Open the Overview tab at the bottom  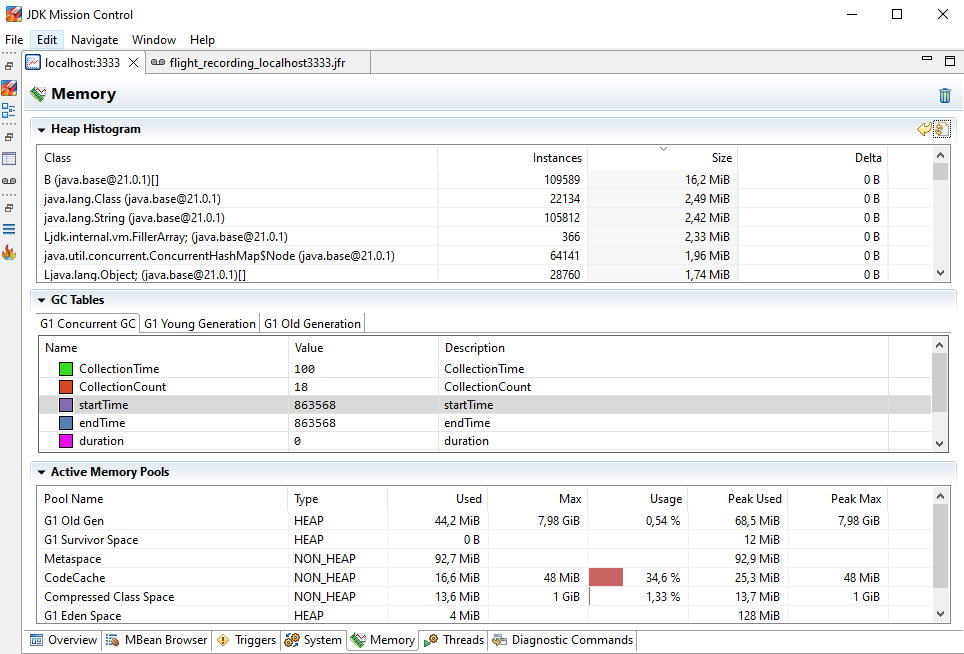pos(64,640)
